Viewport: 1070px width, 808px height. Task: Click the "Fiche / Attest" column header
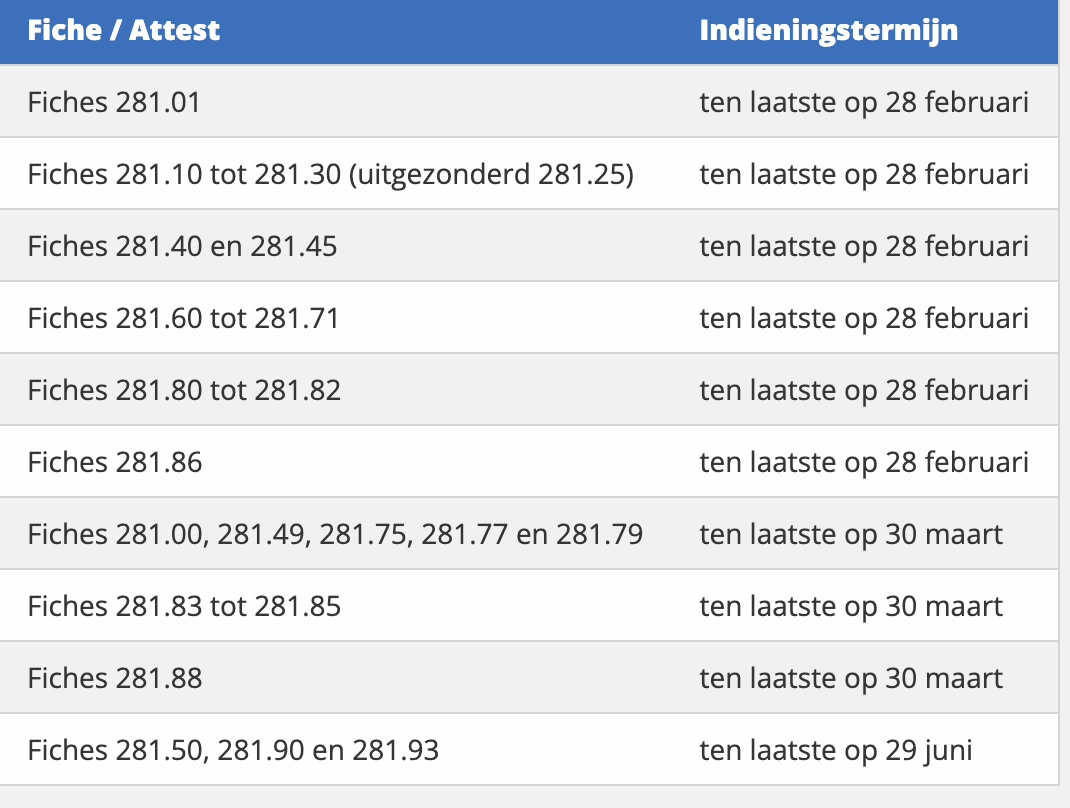tap(124, 30)
